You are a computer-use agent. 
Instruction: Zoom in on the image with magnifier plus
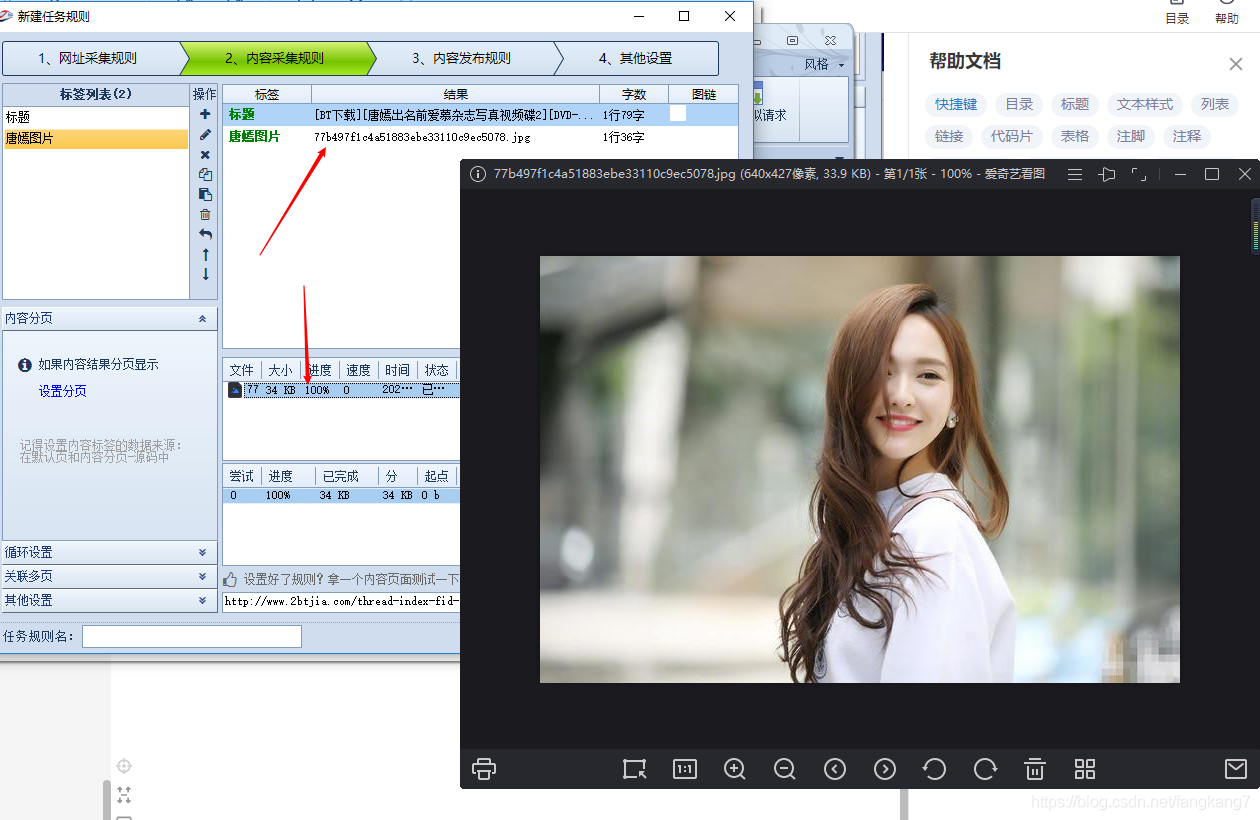(735, 769)
